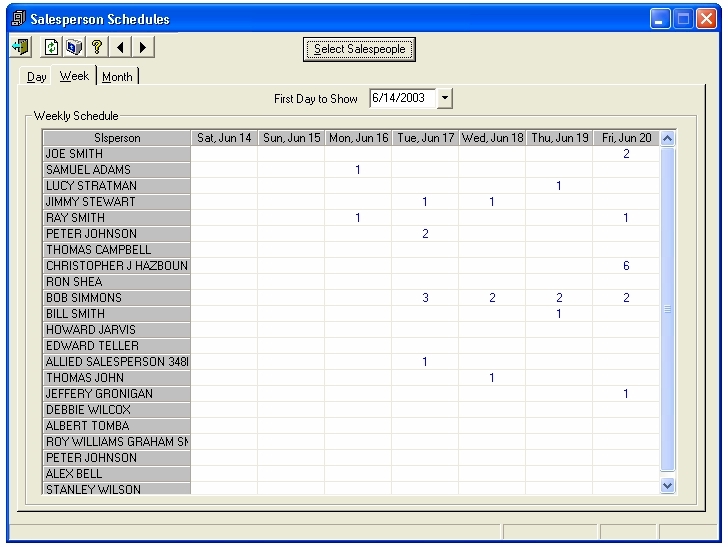Click the schedule scrollbar up arrow
Viewport: 728px width, 547px height.
click(668, 138)
